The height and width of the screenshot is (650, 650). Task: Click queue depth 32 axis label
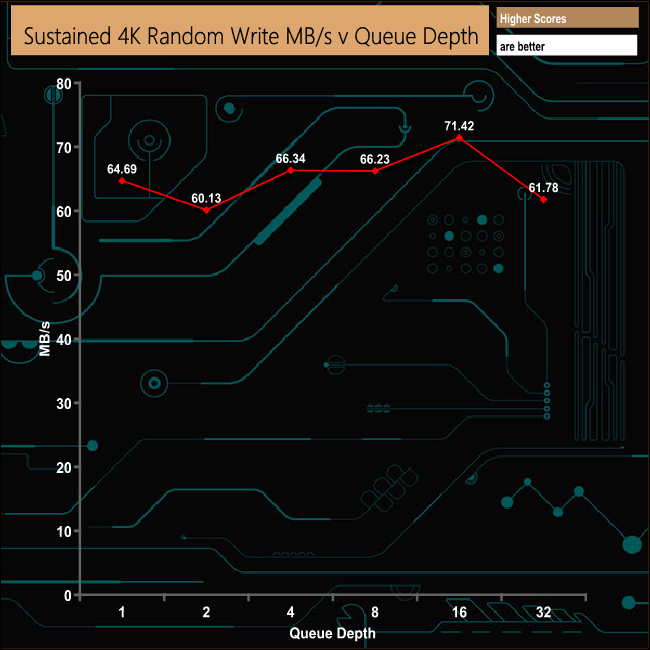pos(543,612)
